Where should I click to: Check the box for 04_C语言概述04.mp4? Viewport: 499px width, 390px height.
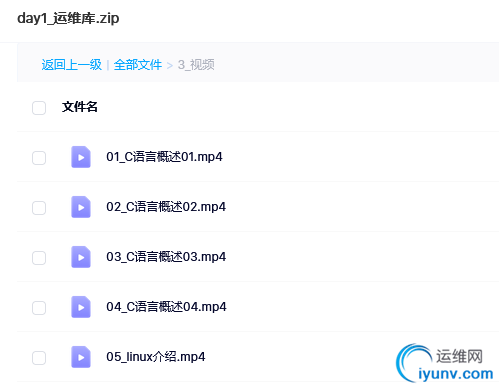pyautogui.click(x=39, y=308)
